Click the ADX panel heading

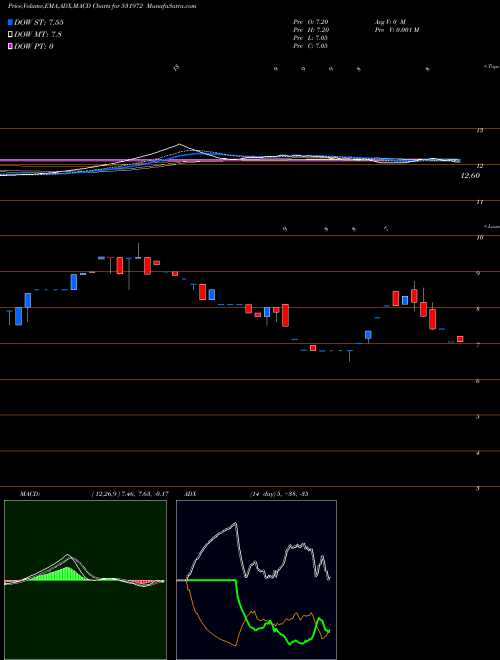pyautogui.click(x=191, y=494)
